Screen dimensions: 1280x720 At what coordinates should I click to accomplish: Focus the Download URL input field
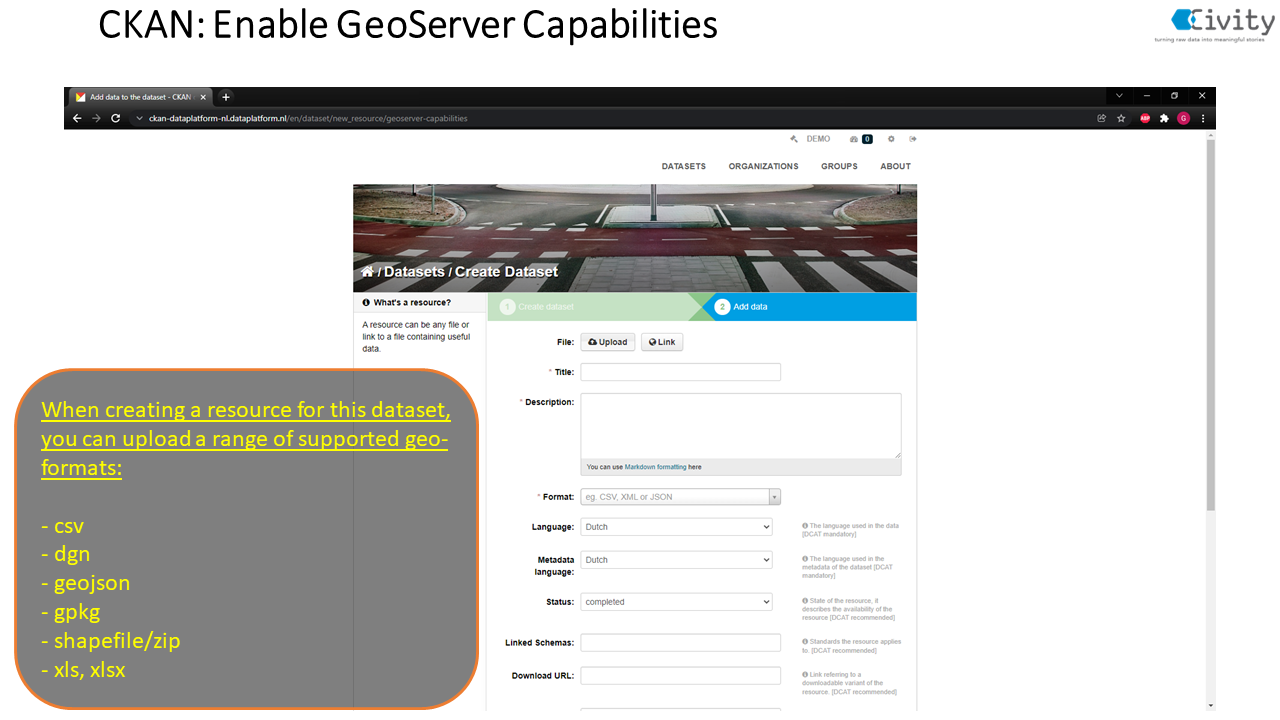tap(680, 676)
